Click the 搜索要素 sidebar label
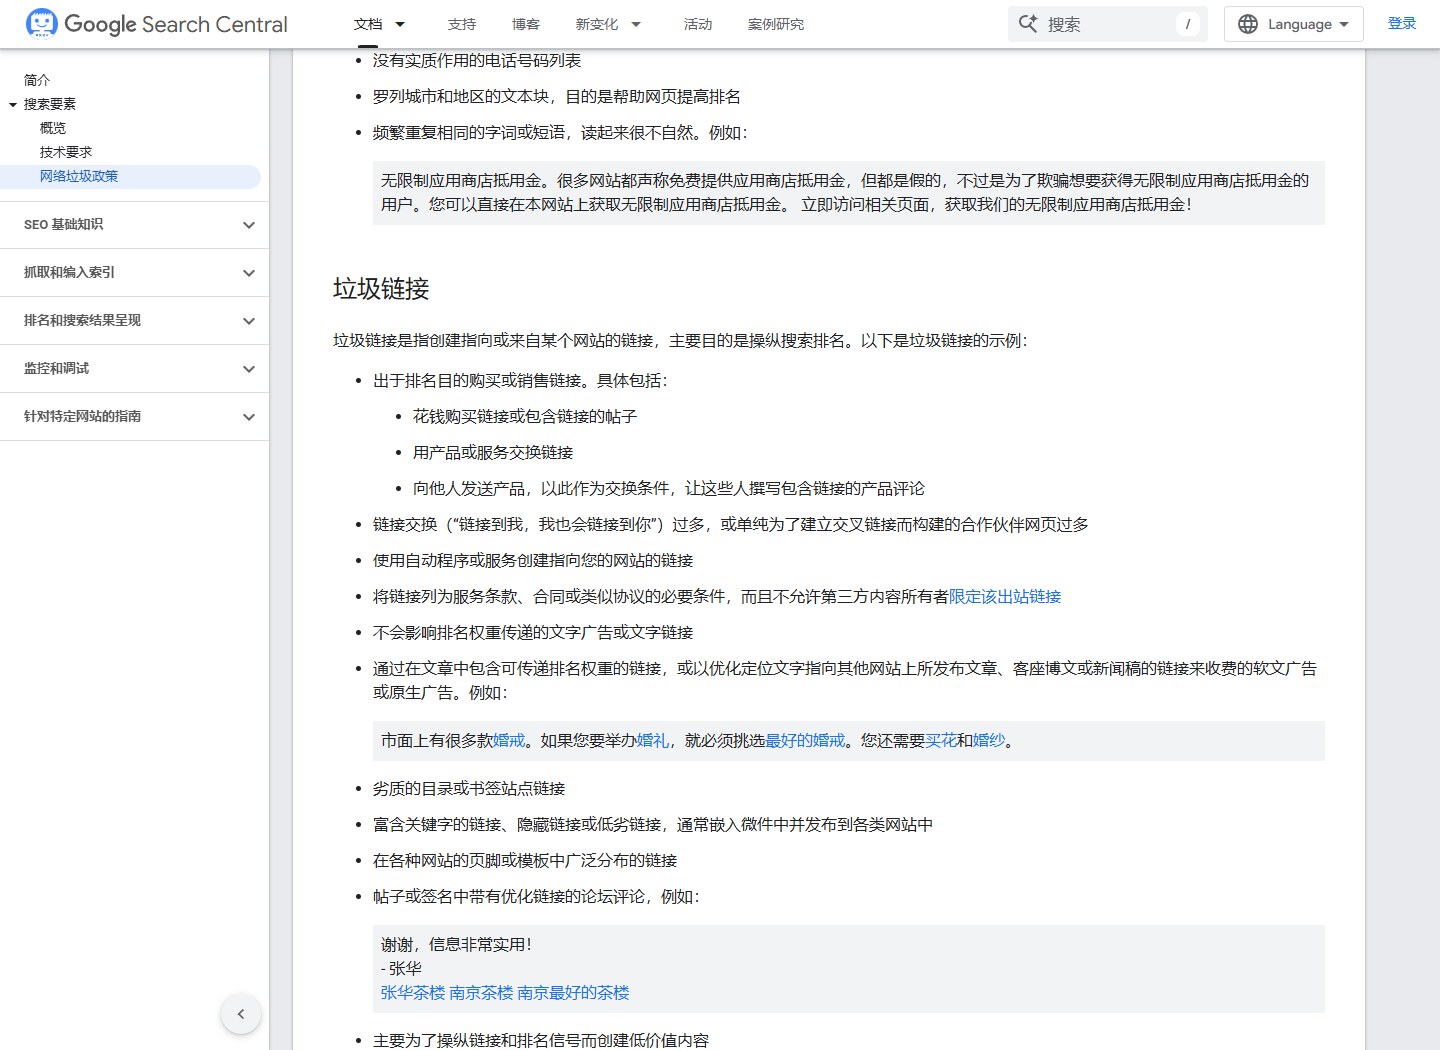The width and height of the screenshot is (1440, 1050). [x=50, y=104]
